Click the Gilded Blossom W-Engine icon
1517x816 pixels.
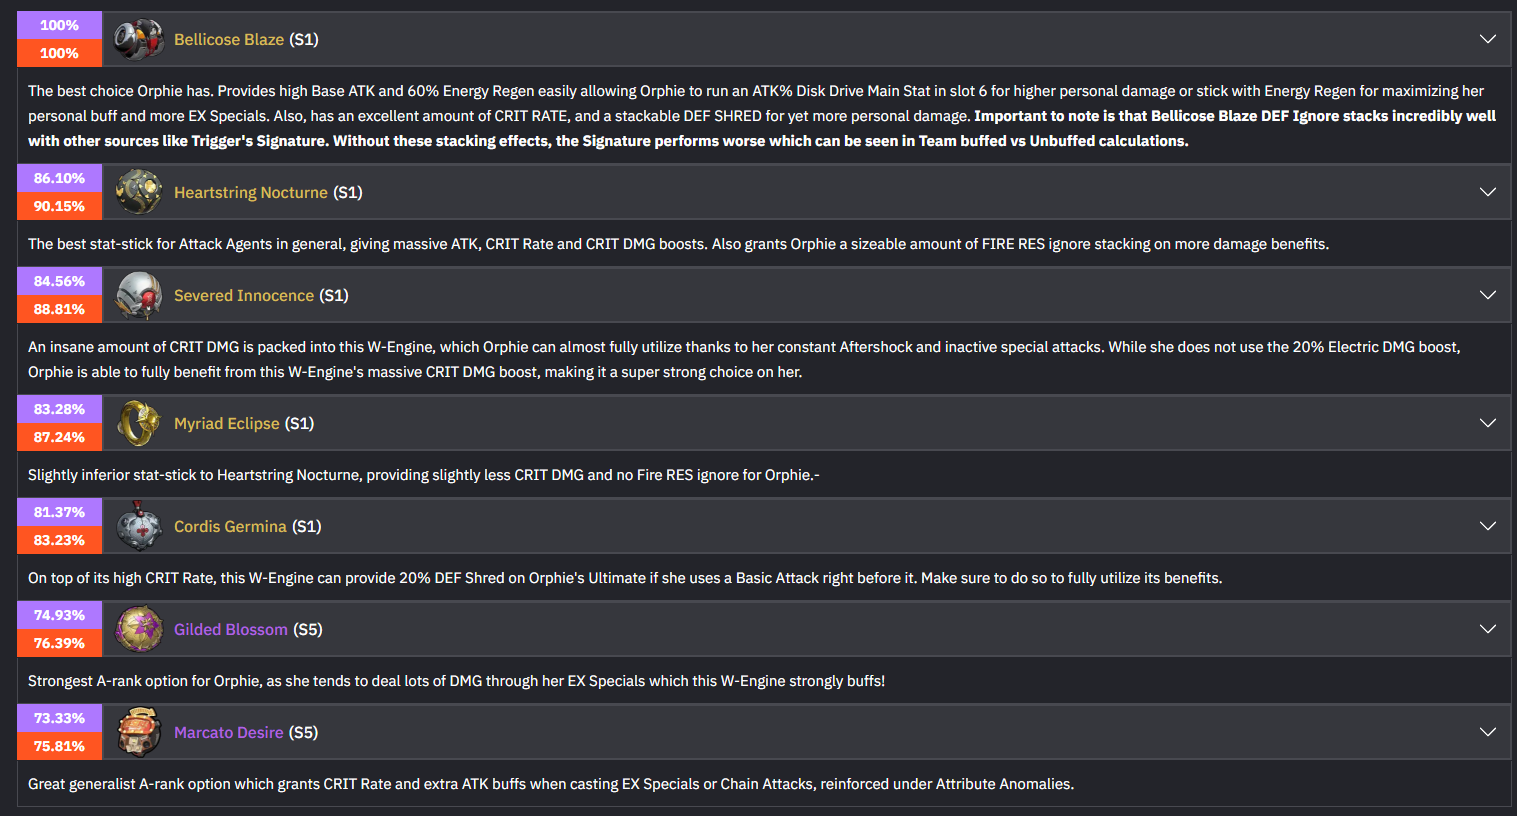pos(138,629)
